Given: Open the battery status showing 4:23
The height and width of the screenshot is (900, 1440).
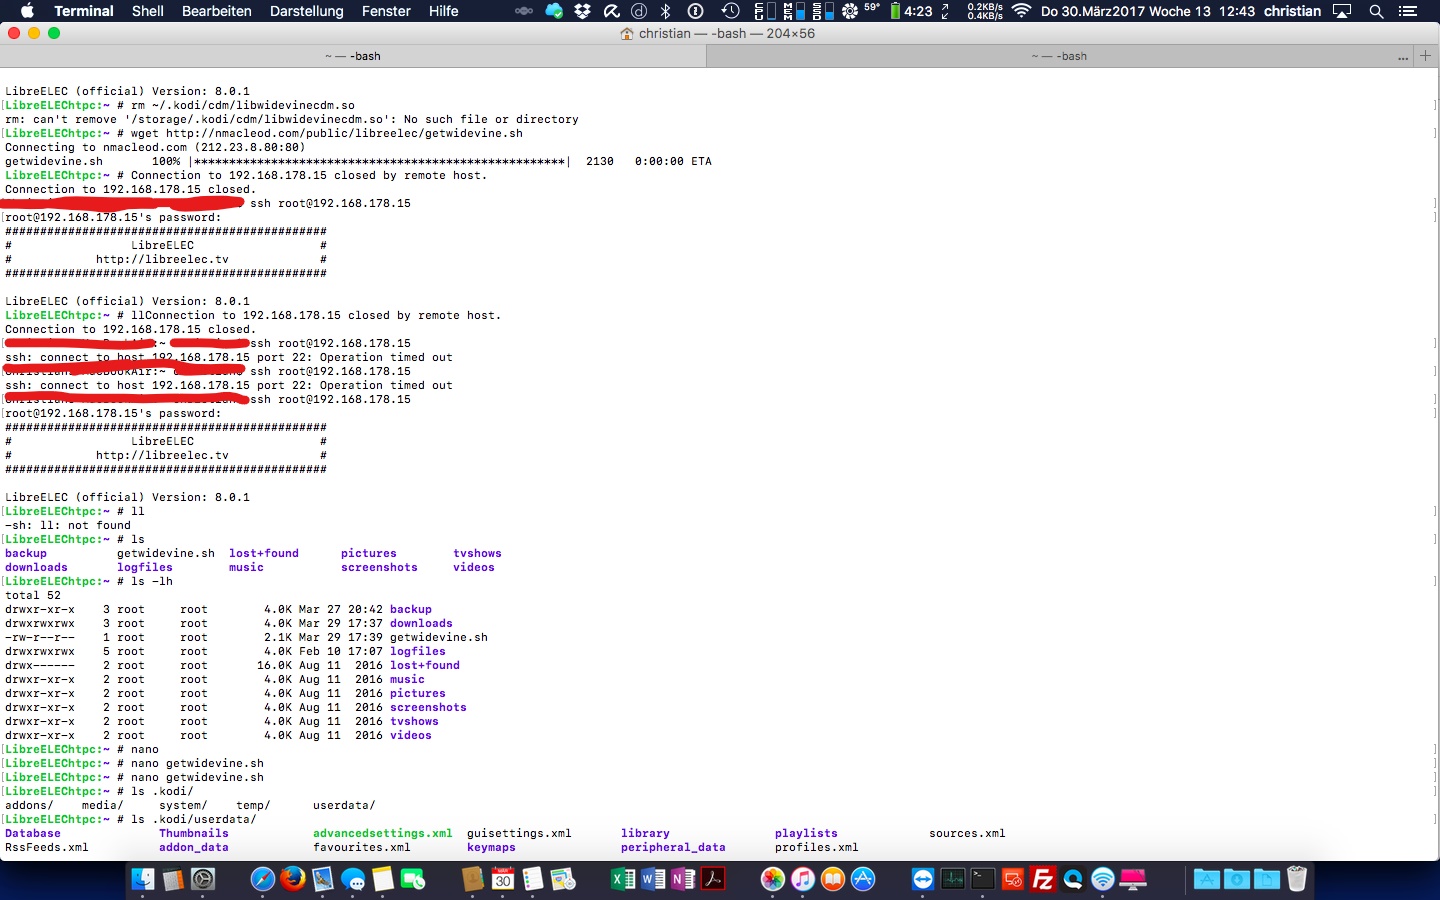Looking at the screenshot, I should click(911, 11).
